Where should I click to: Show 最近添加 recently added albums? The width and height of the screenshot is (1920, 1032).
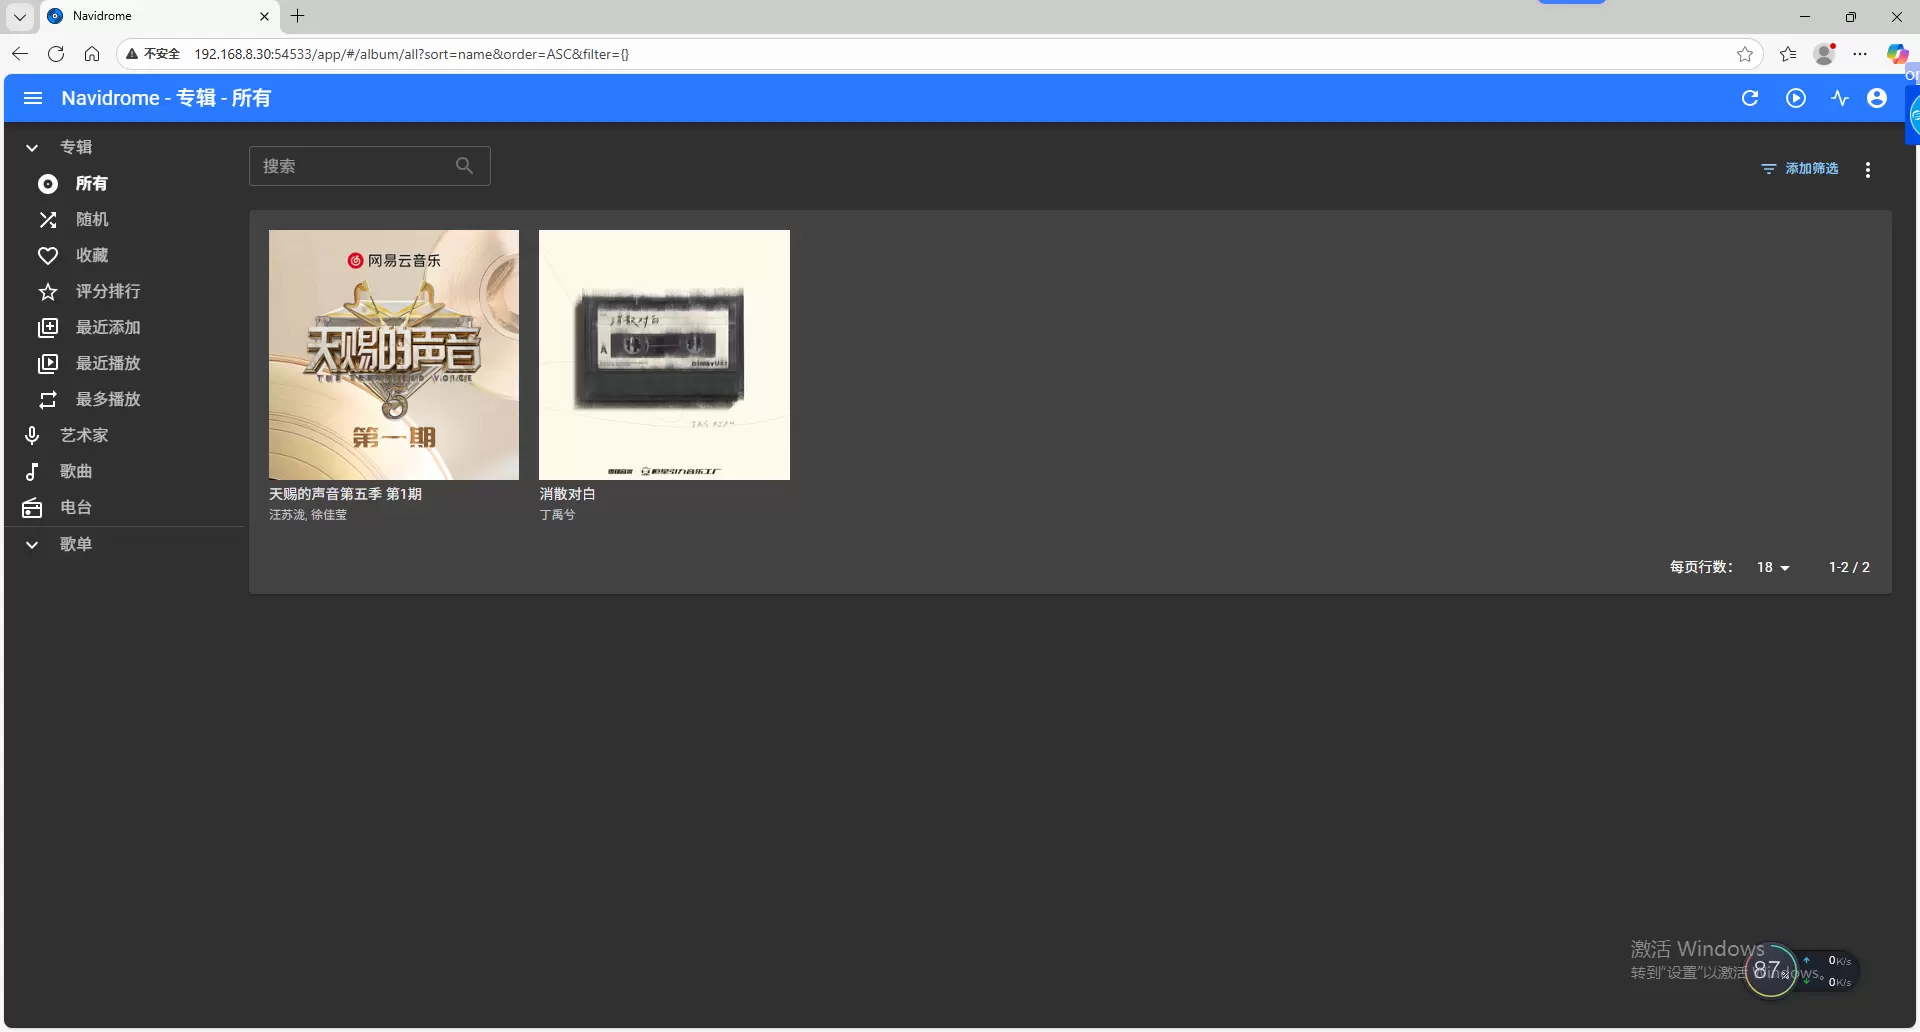click(107, 328)
